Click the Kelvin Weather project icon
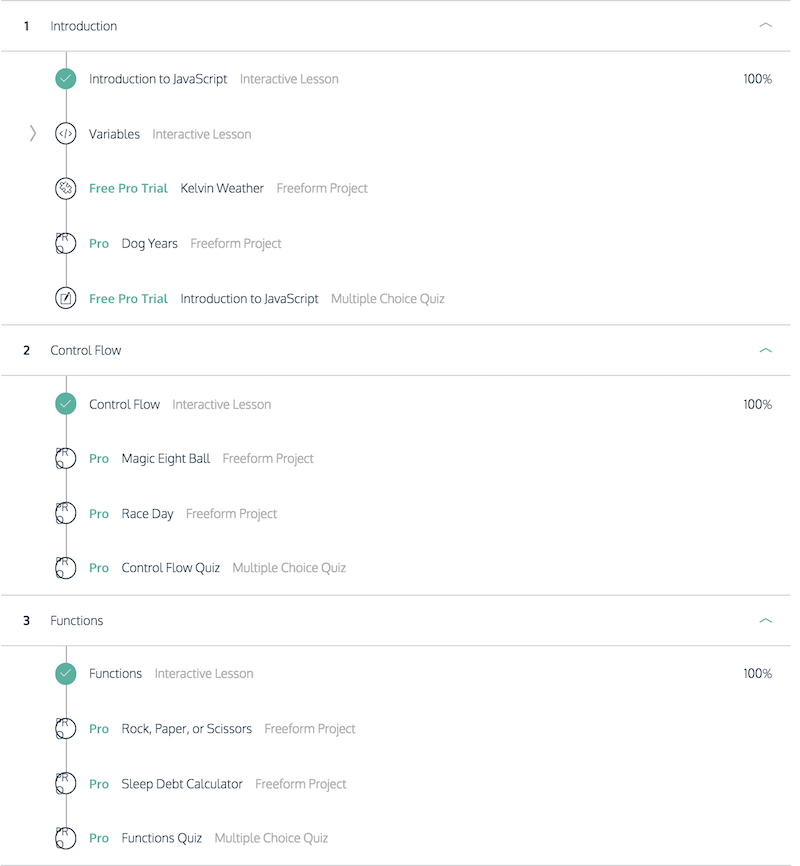This screenshot has width=800, height=866. point(65,188)
